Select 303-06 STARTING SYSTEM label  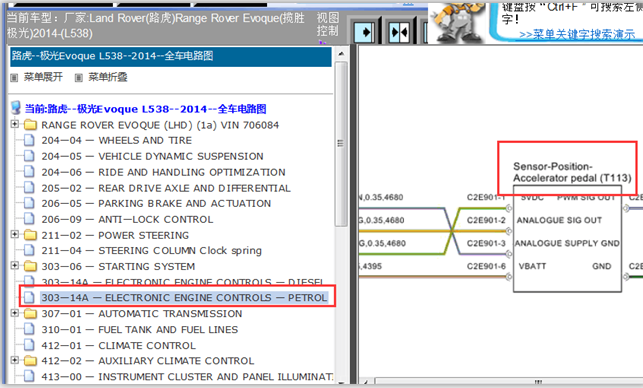click(x=118, y=267)
